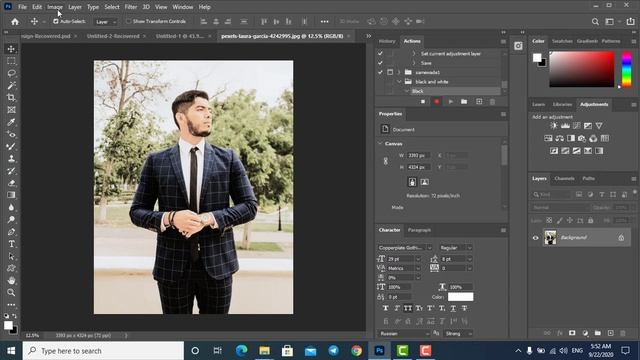This screenshot has height=360, width=640.
Task: Select the Lasso tool
Action: pos(11,73)
